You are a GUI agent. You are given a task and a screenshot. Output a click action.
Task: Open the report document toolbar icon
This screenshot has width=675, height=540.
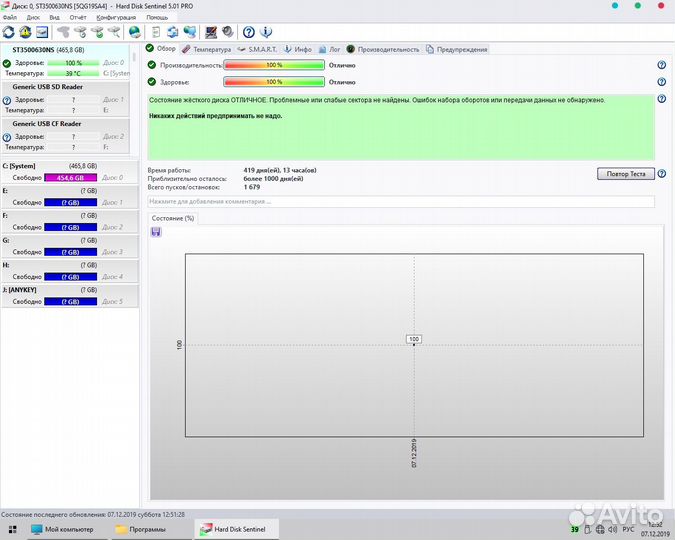(x=156, y=32)
